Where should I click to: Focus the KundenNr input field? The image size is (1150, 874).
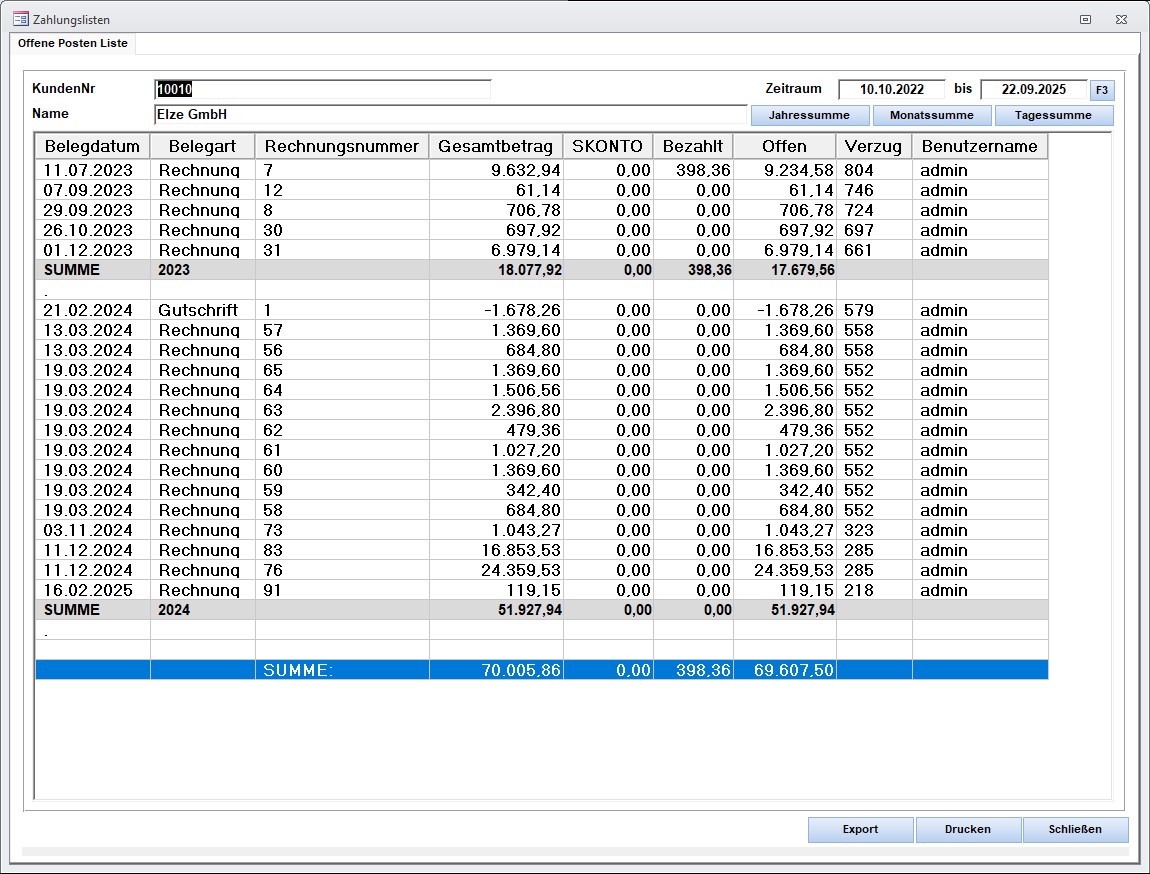point(322,89)
